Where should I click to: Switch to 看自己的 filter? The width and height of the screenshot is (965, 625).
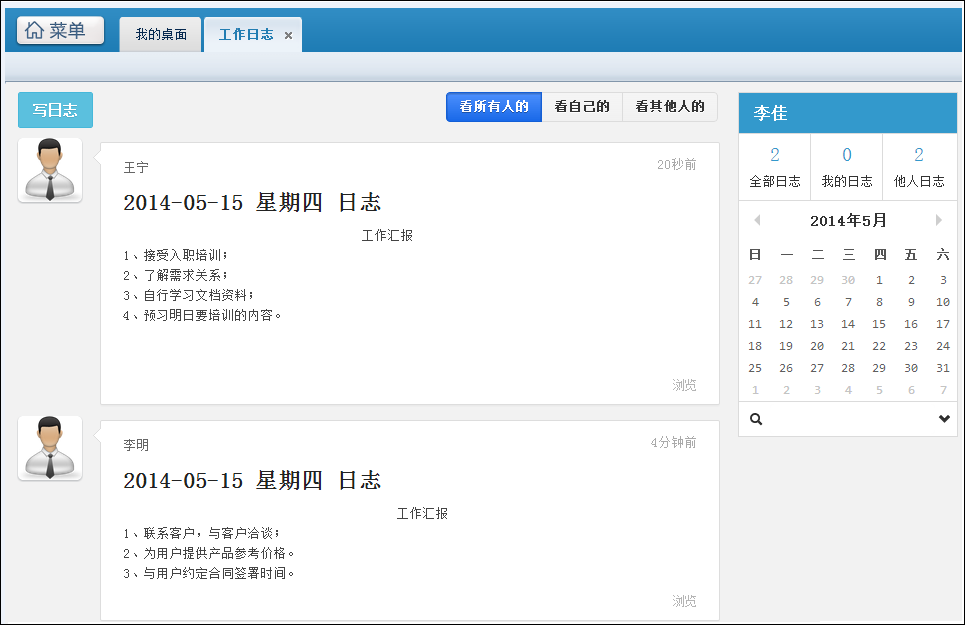coord(582,107)
